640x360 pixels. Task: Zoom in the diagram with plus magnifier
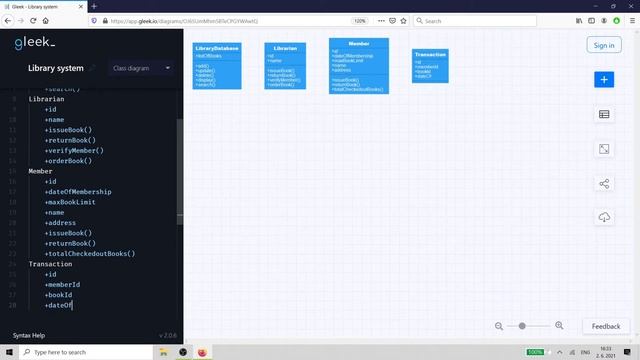(559, 325)
